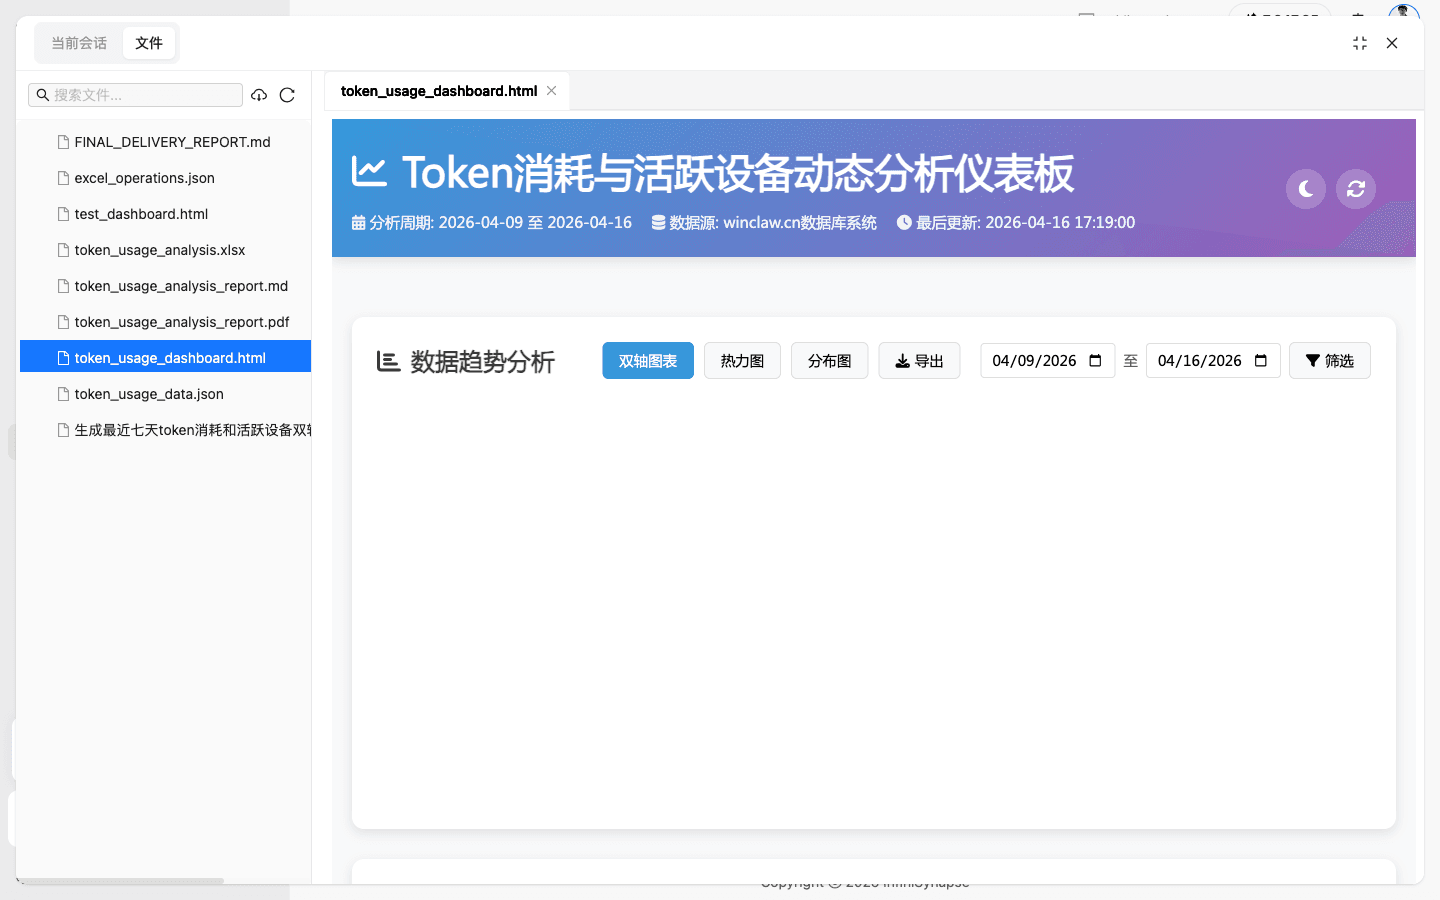Switch to the 当前会话 tab
Screen dimensions: 1440x900
click(x=79, y=43)
